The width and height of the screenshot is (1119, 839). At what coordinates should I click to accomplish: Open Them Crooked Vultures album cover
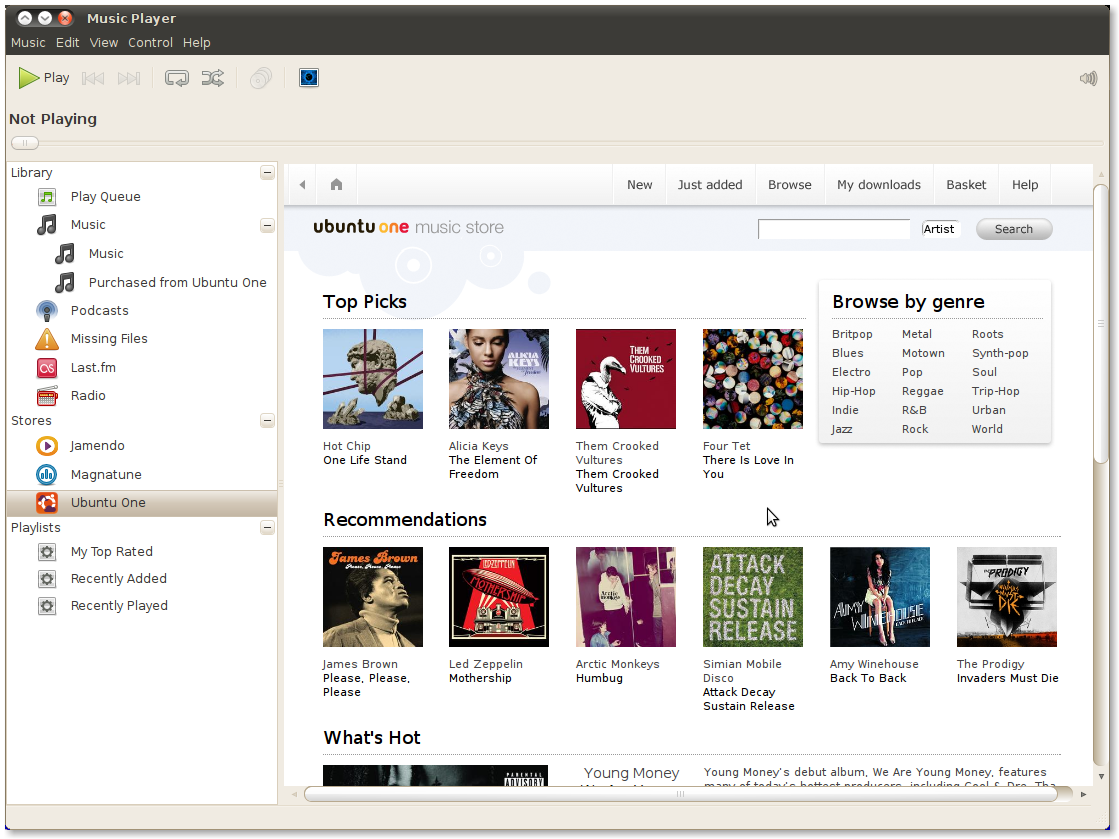[626, 379]
